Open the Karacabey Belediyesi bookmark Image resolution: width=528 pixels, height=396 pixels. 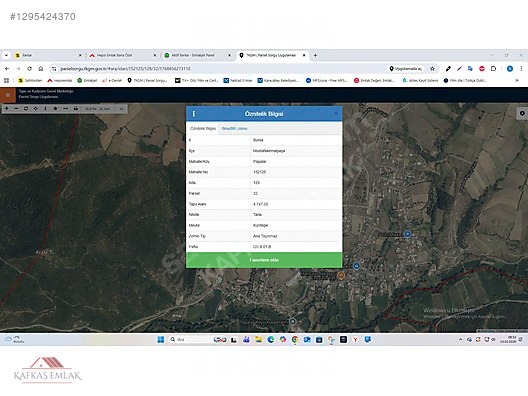(x=278, y=80)
